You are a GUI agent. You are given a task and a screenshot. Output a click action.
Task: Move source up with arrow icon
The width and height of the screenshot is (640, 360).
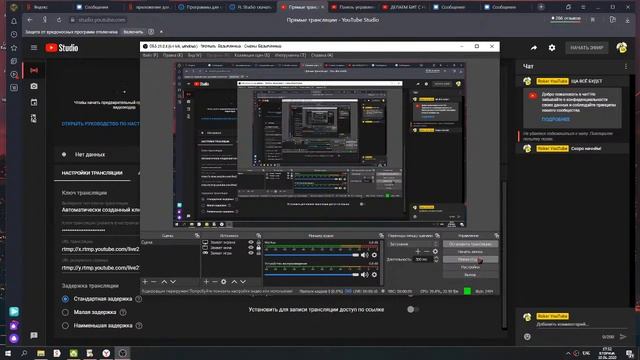[234, 282]
